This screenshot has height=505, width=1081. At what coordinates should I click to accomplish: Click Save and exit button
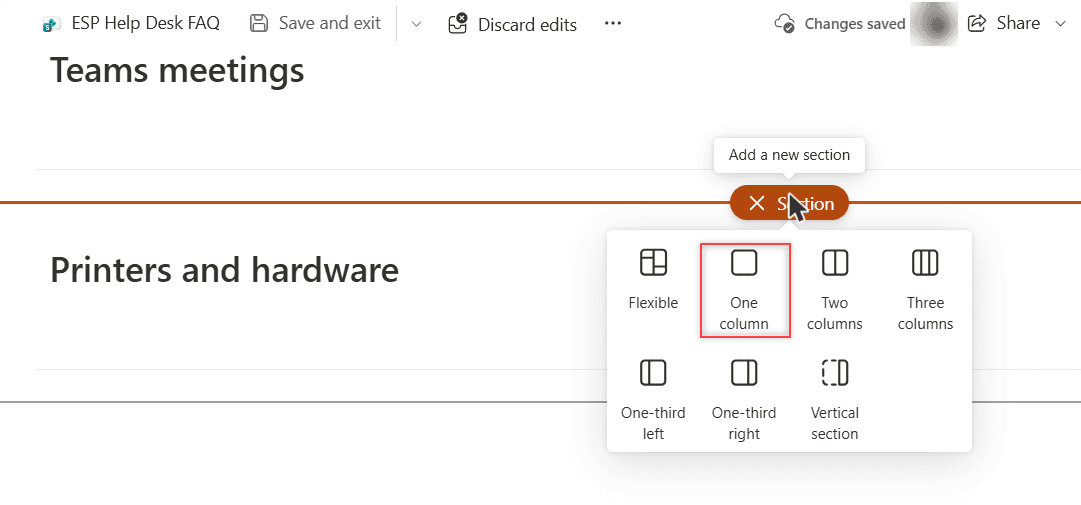[x=315, y=23]
